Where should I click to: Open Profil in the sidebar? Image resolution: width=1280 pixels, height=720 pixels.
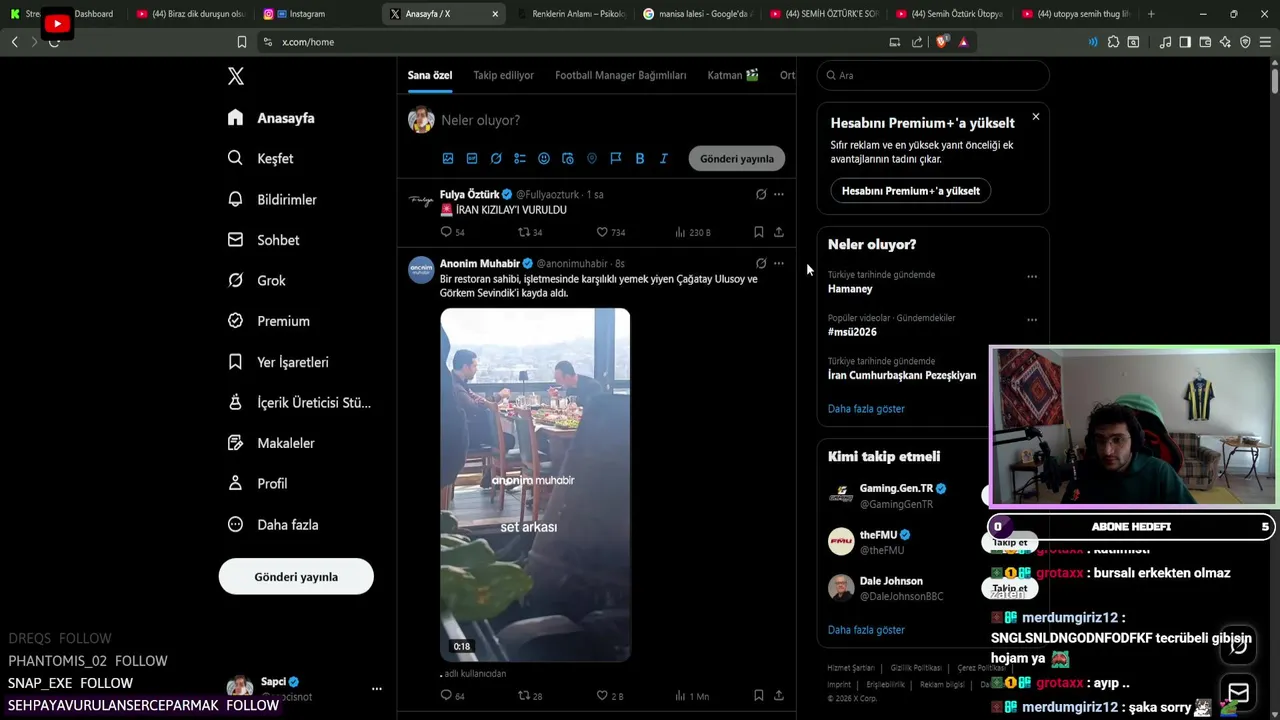pos(257,483)
